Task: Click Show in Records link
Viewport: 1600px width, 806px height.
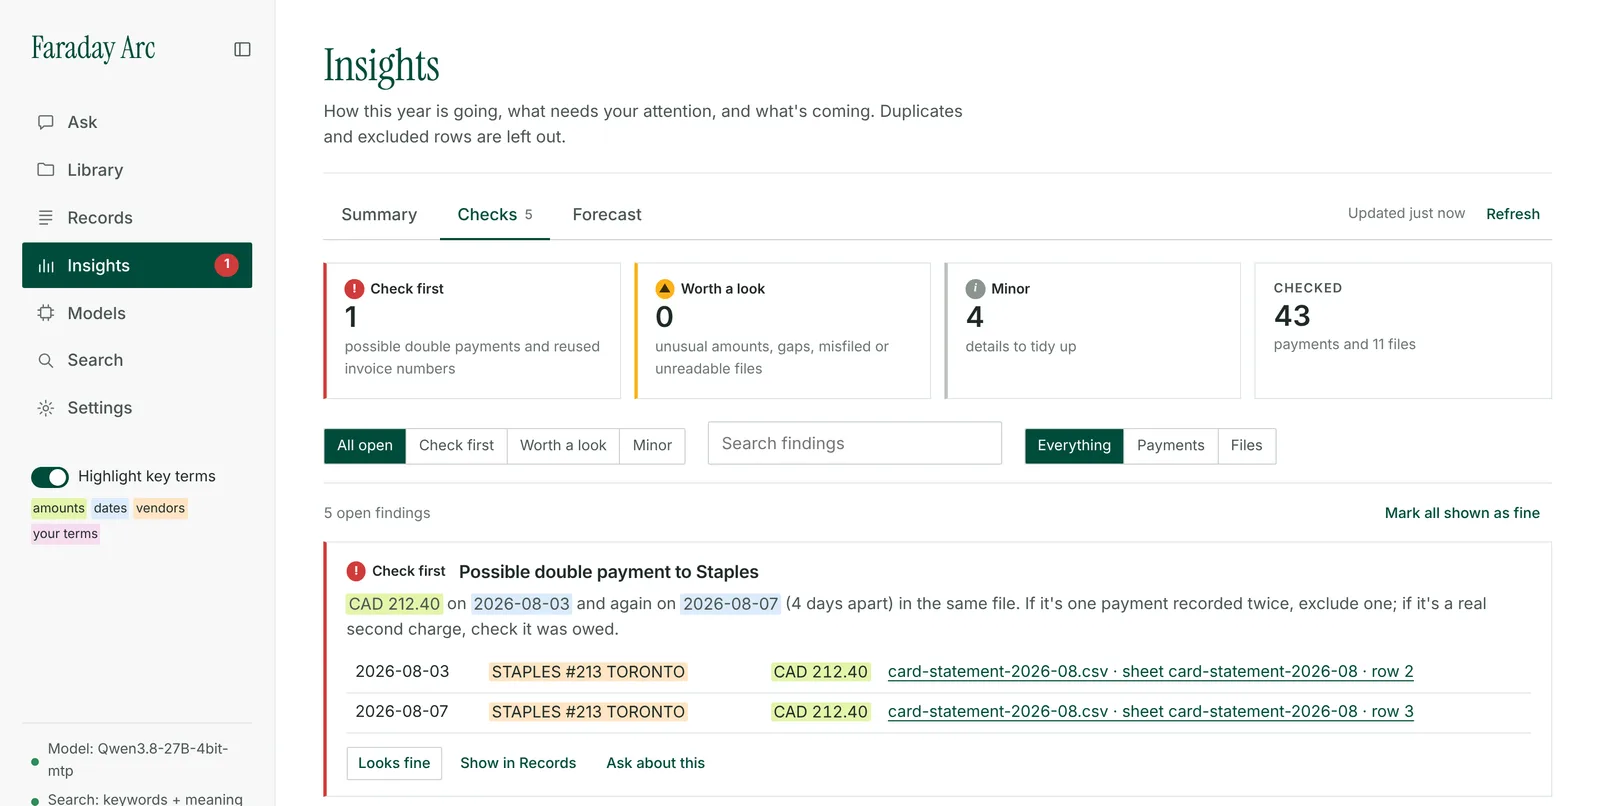Action: 518,763
